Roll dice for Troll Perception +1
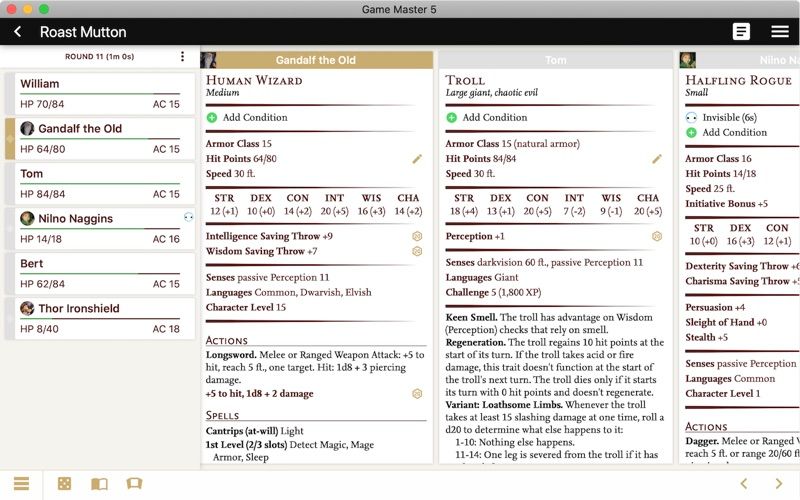 657,236
